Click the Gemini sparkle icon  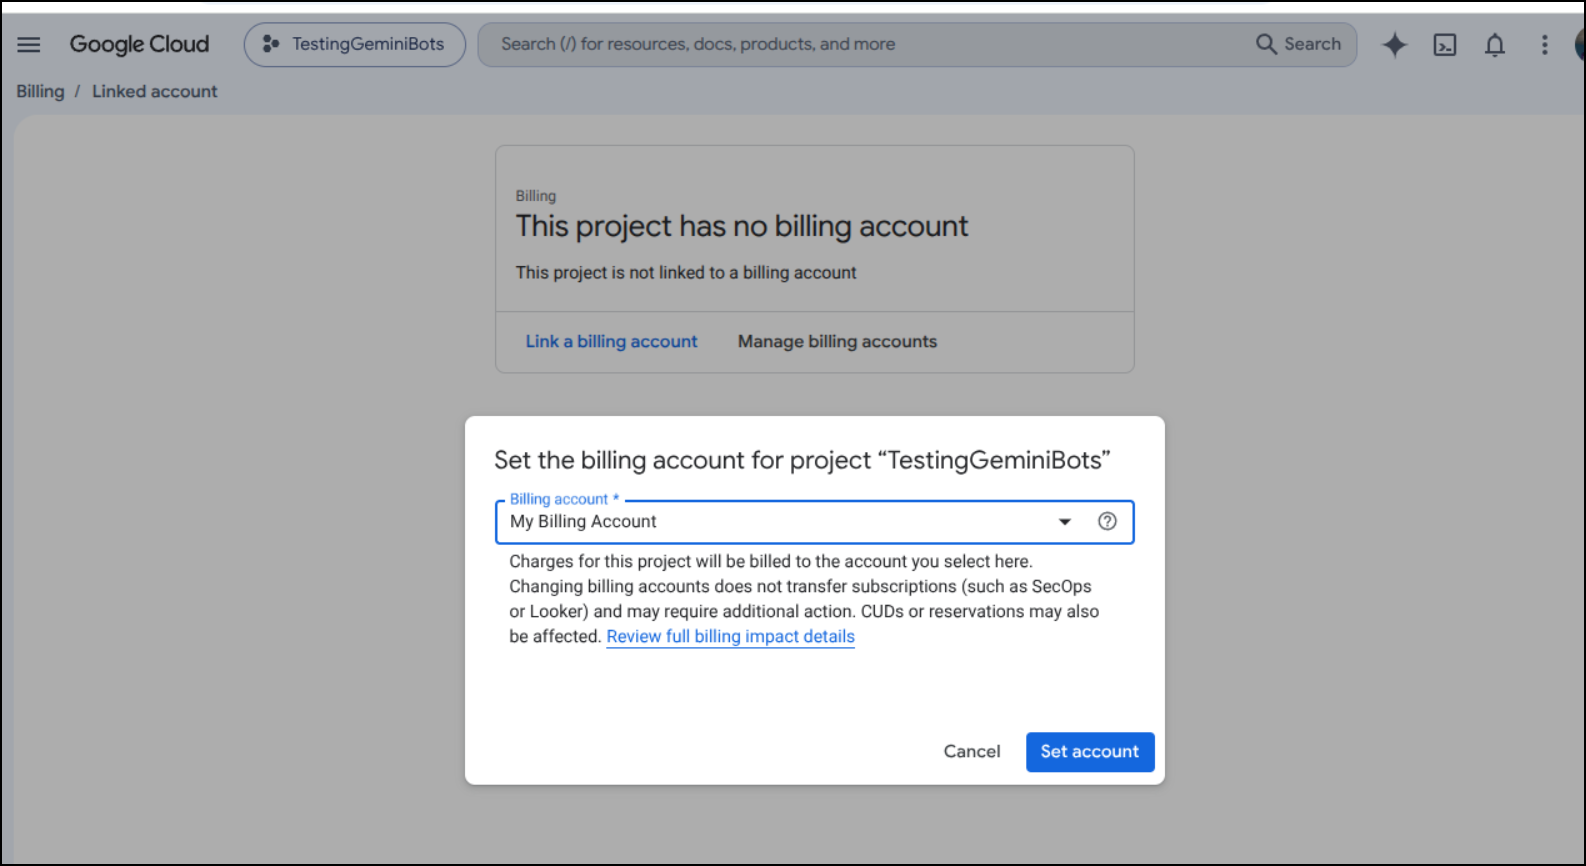(x=1394, y=44)
